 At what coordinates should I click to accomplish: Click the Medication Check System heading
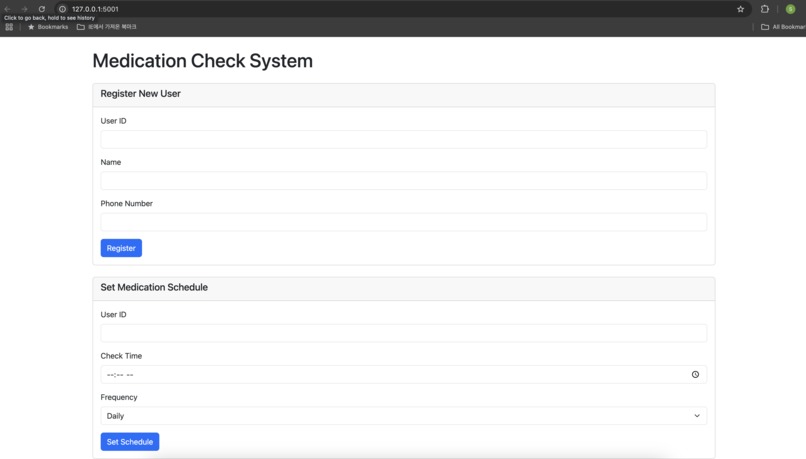coord(203,61)
